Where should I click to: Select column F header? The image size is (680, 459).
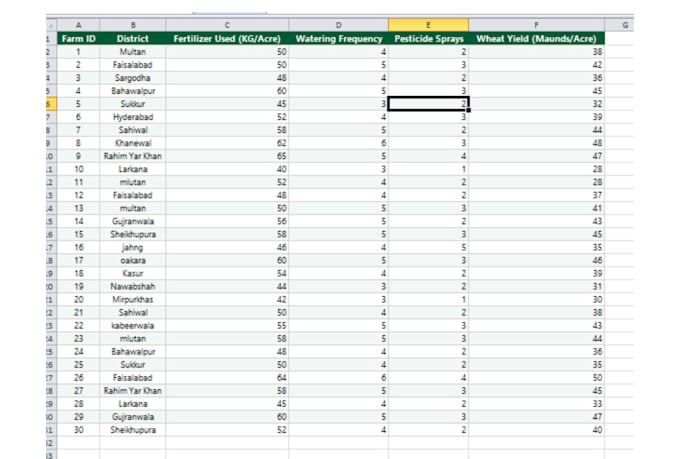coord(536,25)
